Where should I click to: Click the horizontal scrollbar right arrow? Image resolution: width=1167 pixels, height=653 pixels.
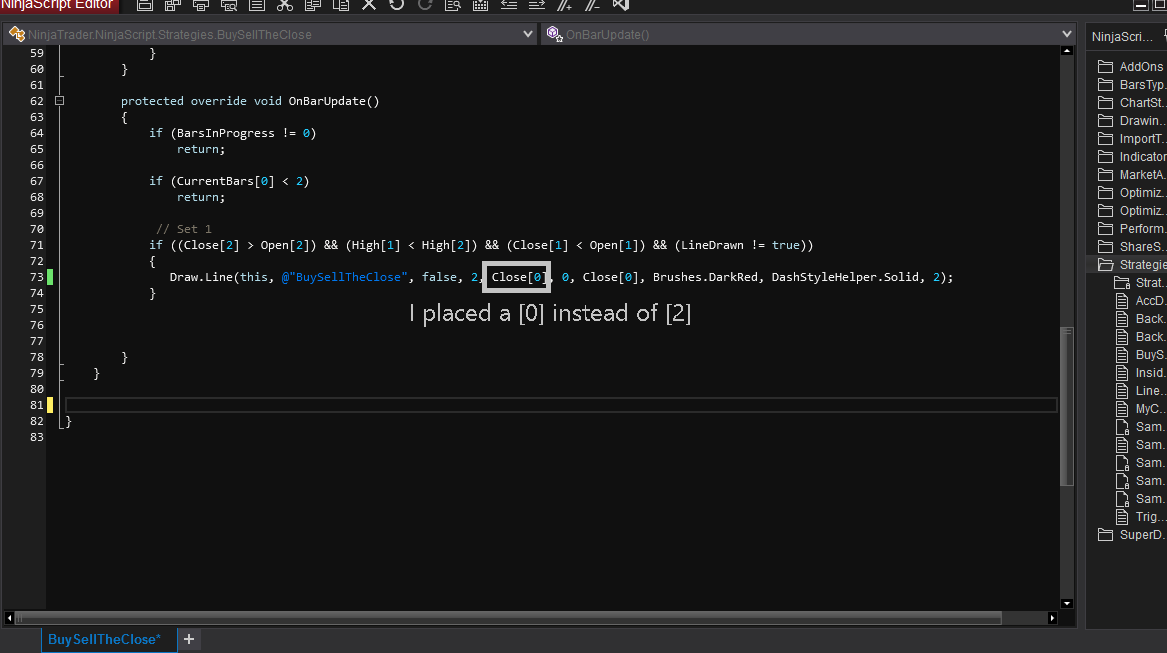(1052, 617)
